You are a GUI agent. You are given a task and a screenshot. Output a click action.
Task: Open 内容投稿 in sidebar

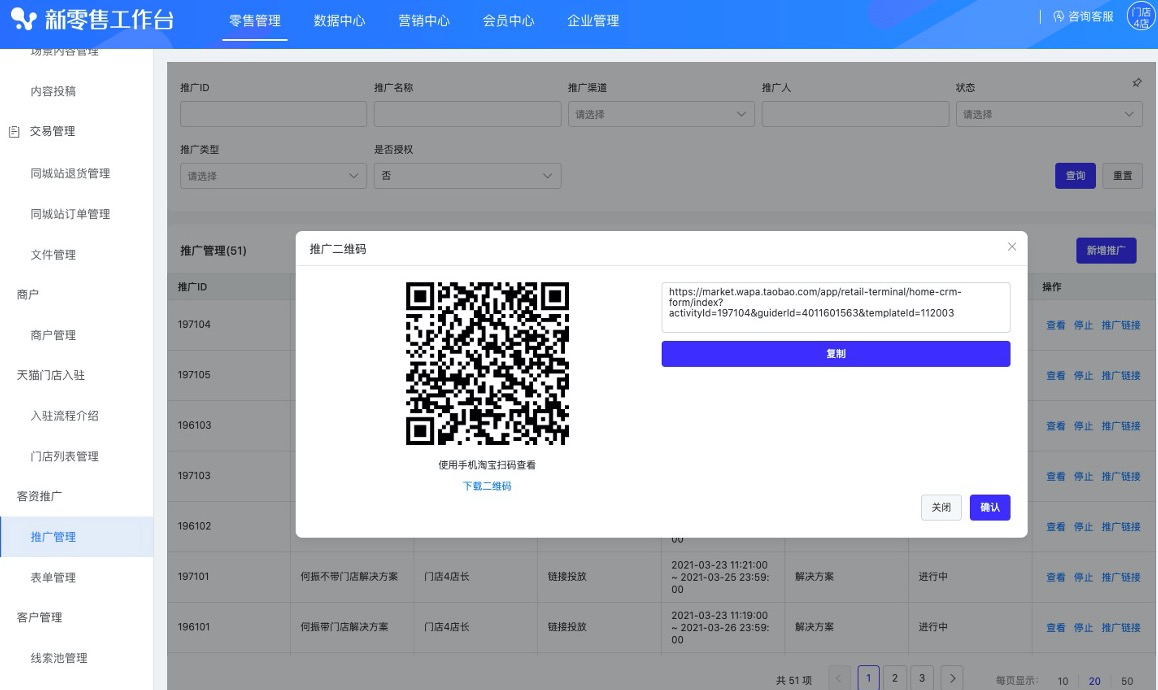coord(53,91)
